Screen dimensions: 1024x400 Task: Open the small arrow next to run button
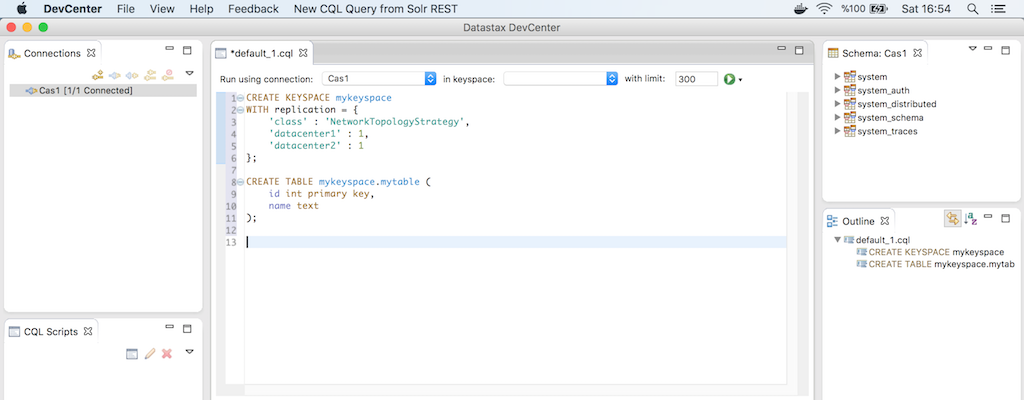pyautogui.click(x=741, y=80)
